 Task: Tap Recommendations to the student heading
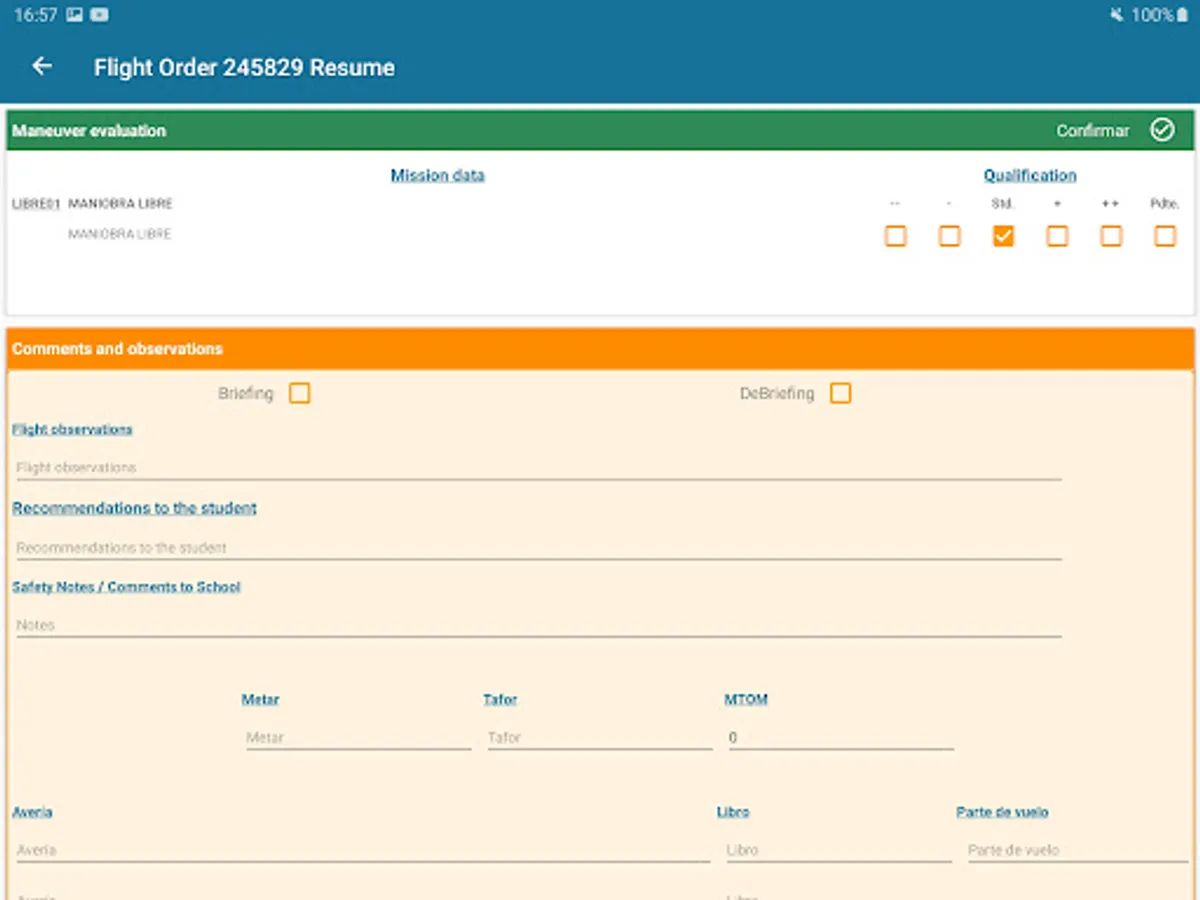pyautogui.click(x=134, y=508)
